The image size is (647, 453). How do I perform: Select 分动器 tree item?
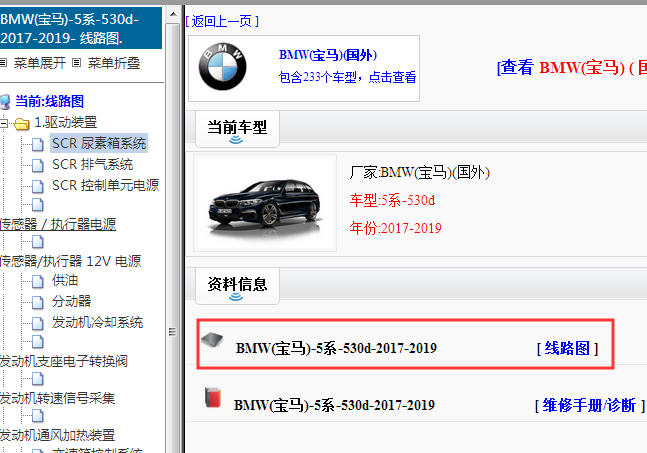coord(71,301)
